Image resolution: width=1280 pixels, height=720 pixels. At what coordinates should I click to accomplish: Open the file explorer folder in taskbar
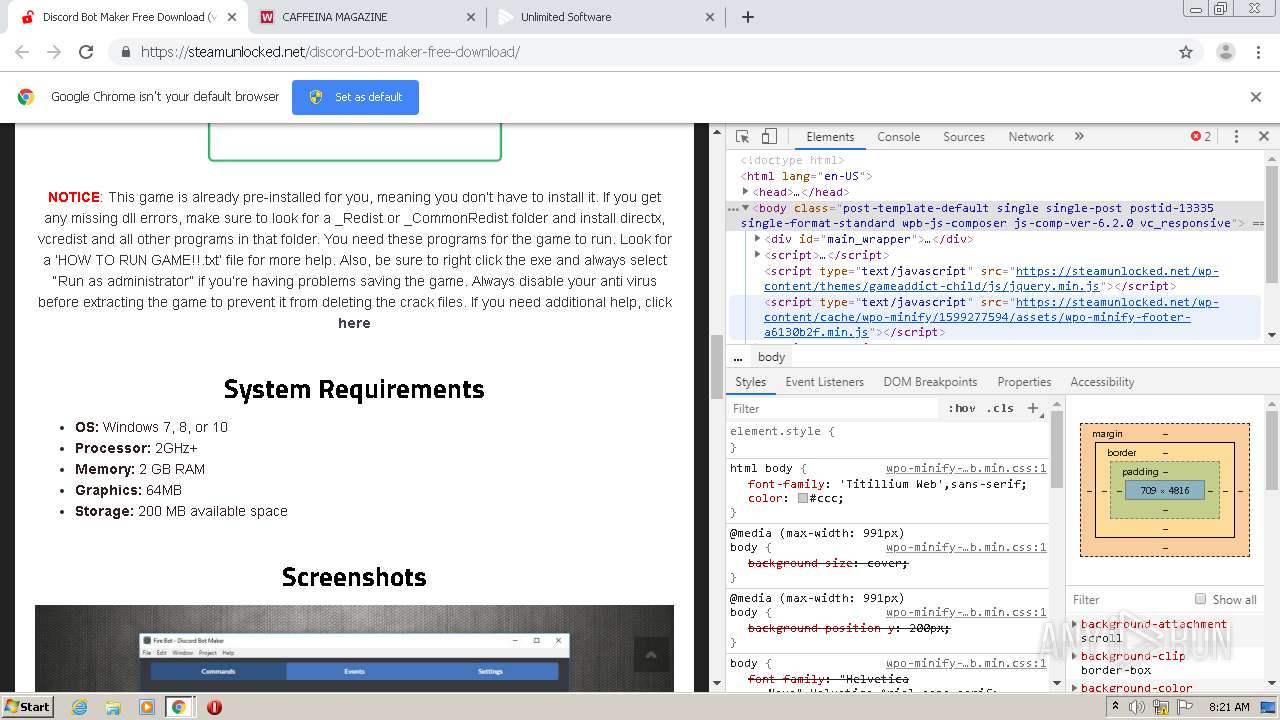point(113,707)
